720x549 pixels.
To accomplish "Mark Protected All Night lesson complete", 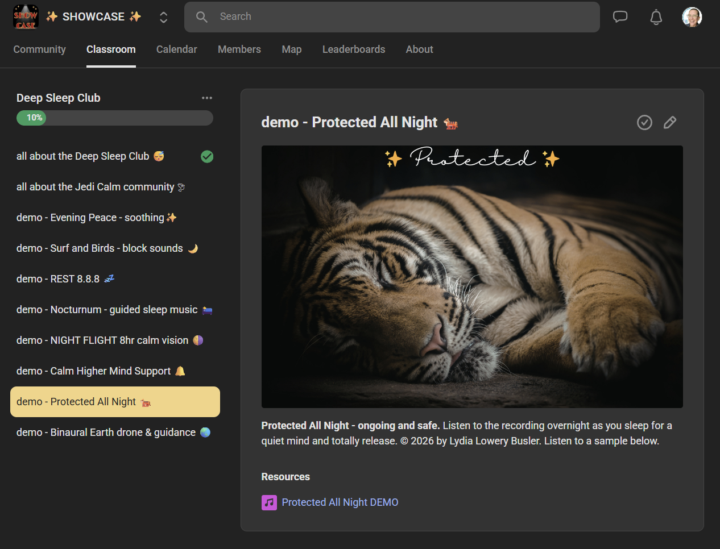I will (x=644, y=122).
